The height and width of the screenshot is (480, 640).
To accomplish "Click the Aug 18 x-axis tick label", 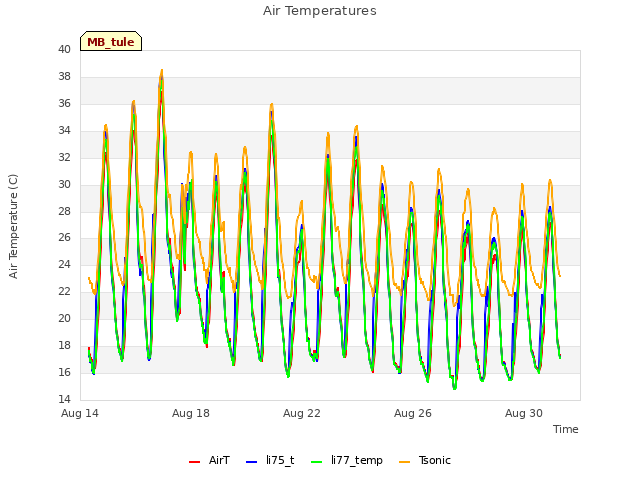I will tap(191, 413).
